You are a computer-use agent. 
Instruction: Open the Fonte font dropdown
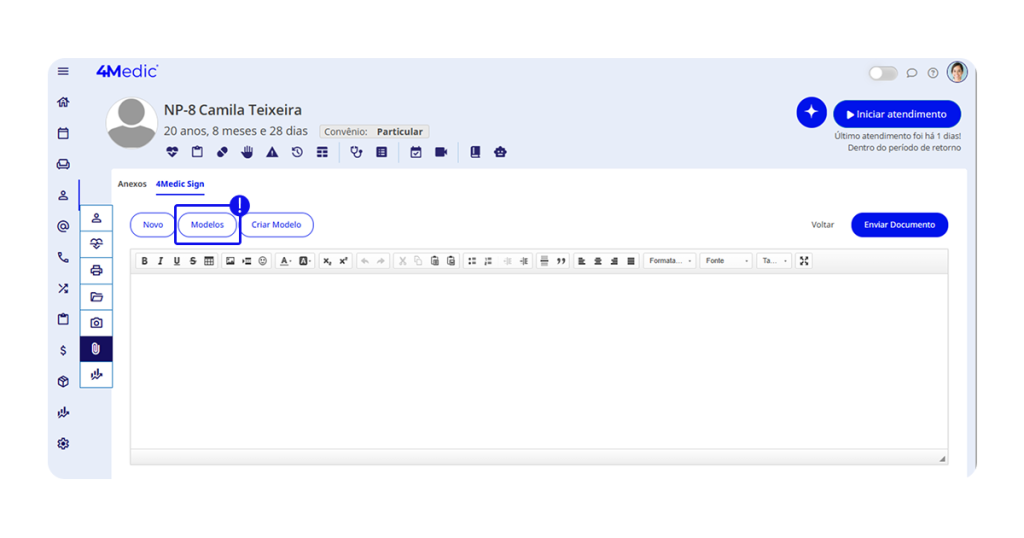pyautogui.click(x=726, y=261)
